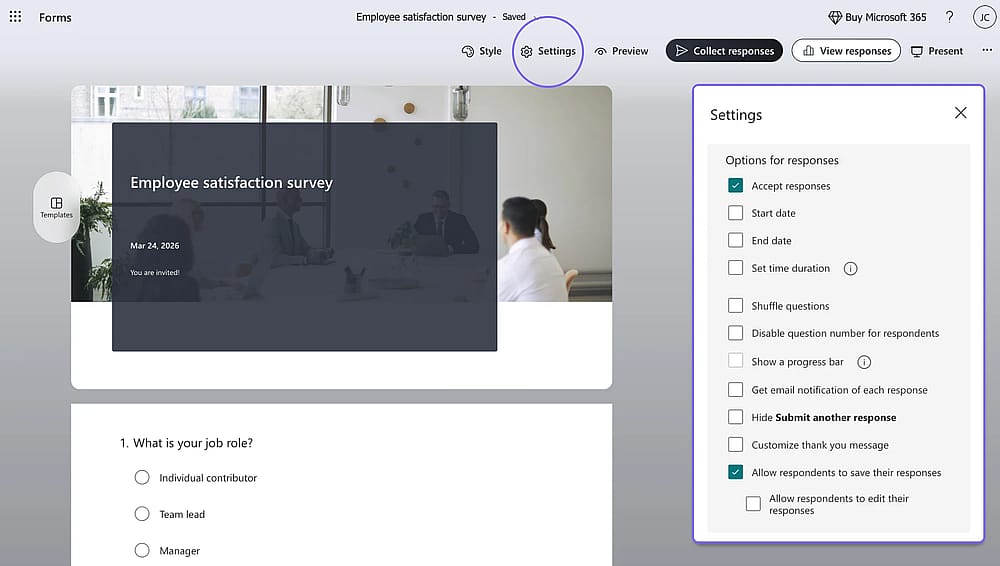
Task: Open the Templates side button
Action: [56, 207]
